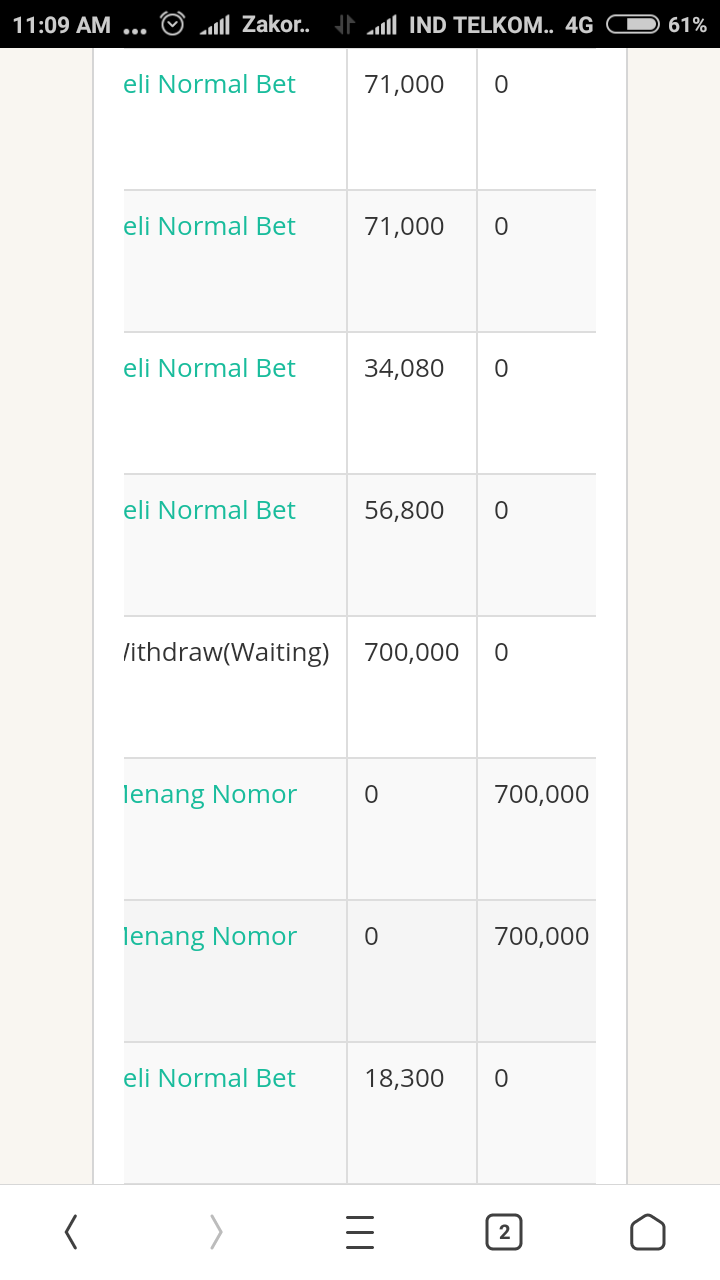Open Beli Normal Bet link in 18,300 row
720x1280 pixels.
coord(210,1078)
